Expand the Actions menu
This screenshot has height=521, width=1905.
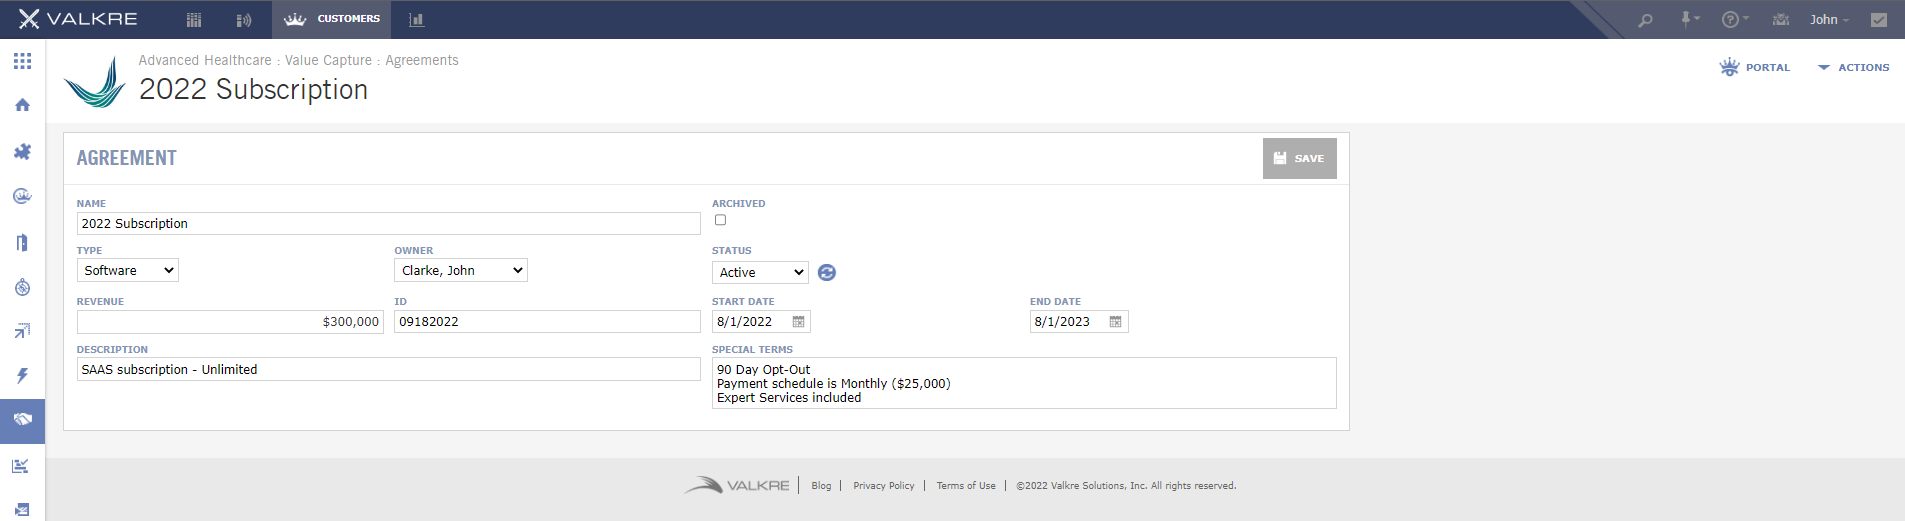(x=1853, y=67)
